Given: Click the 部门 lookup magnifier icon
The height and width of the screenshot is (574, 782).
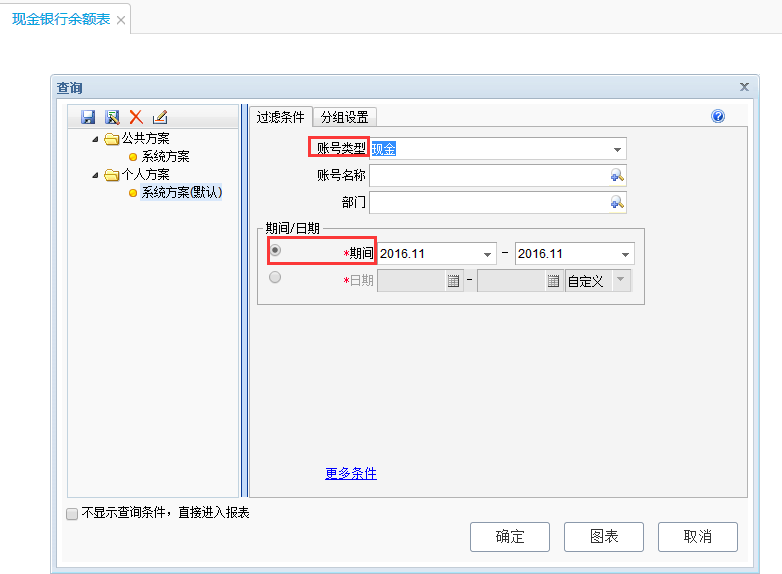Looking at the screenshot, I should tap(617, 202).
